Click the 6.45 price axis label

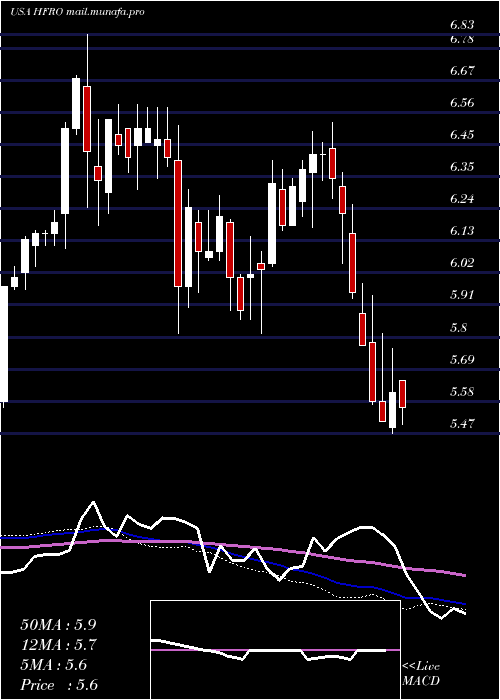(x=462, y=135)
